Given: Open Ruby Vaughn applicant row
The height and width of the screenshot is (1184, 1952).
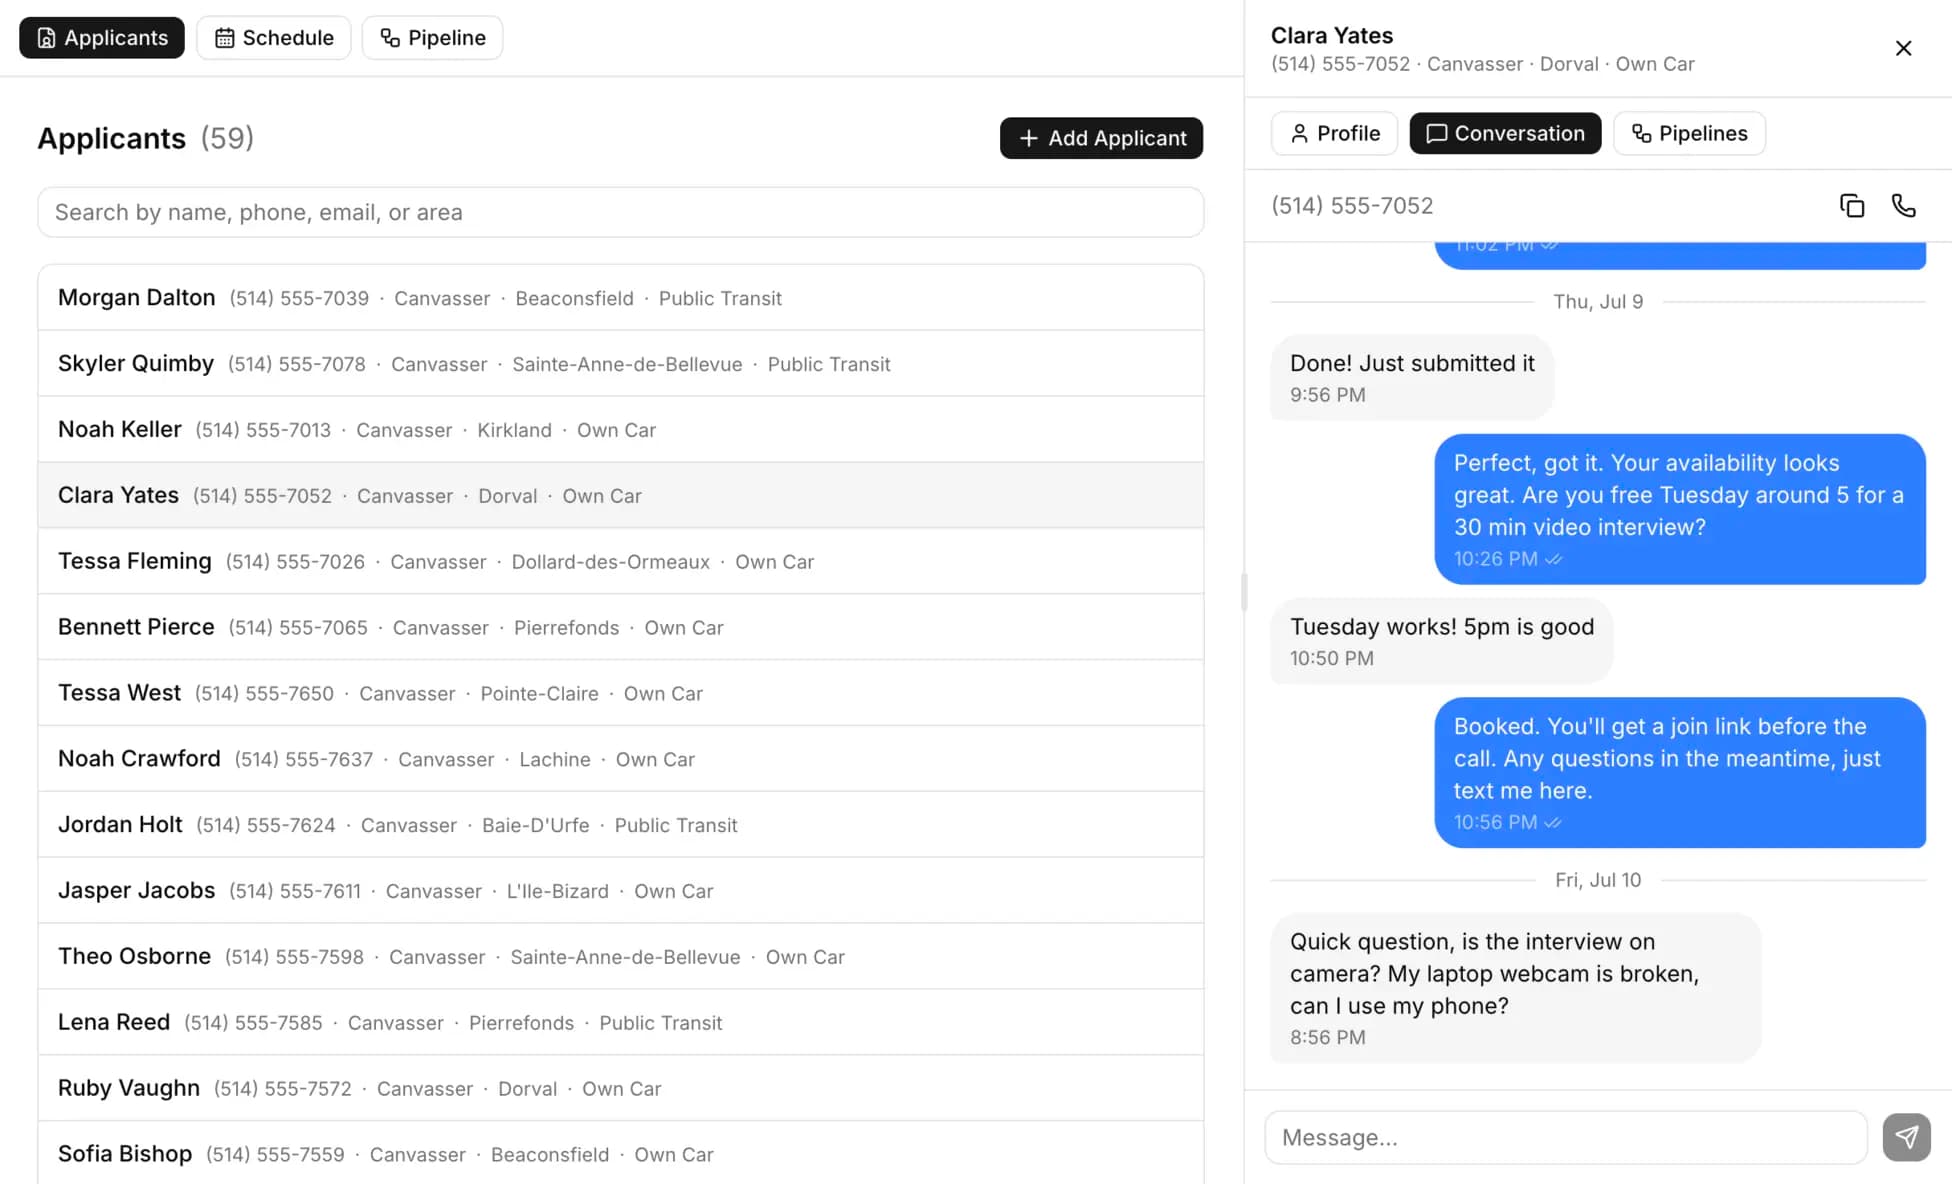Looking at the screenshot, I should coord(620,1089).
